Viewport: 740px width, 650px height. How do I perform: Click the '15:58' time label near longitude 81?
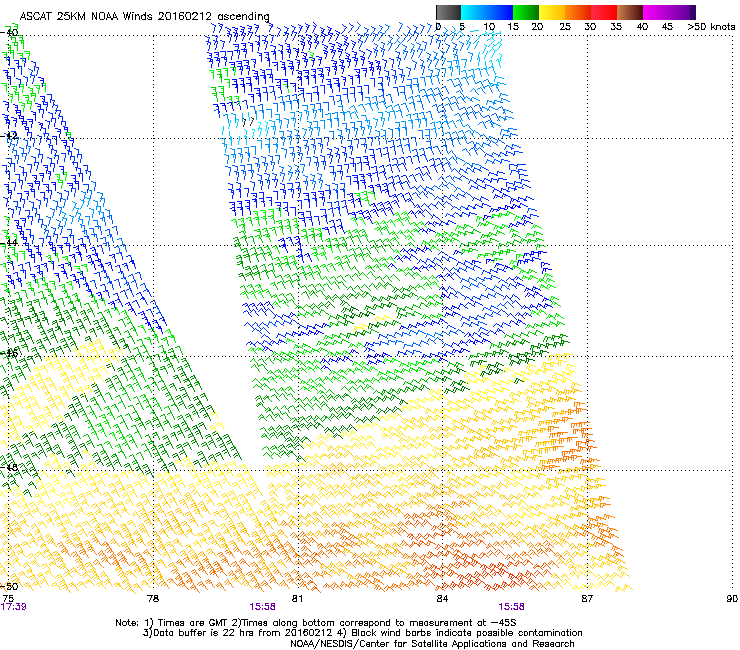pyautogui.click(x=262, y=607)
